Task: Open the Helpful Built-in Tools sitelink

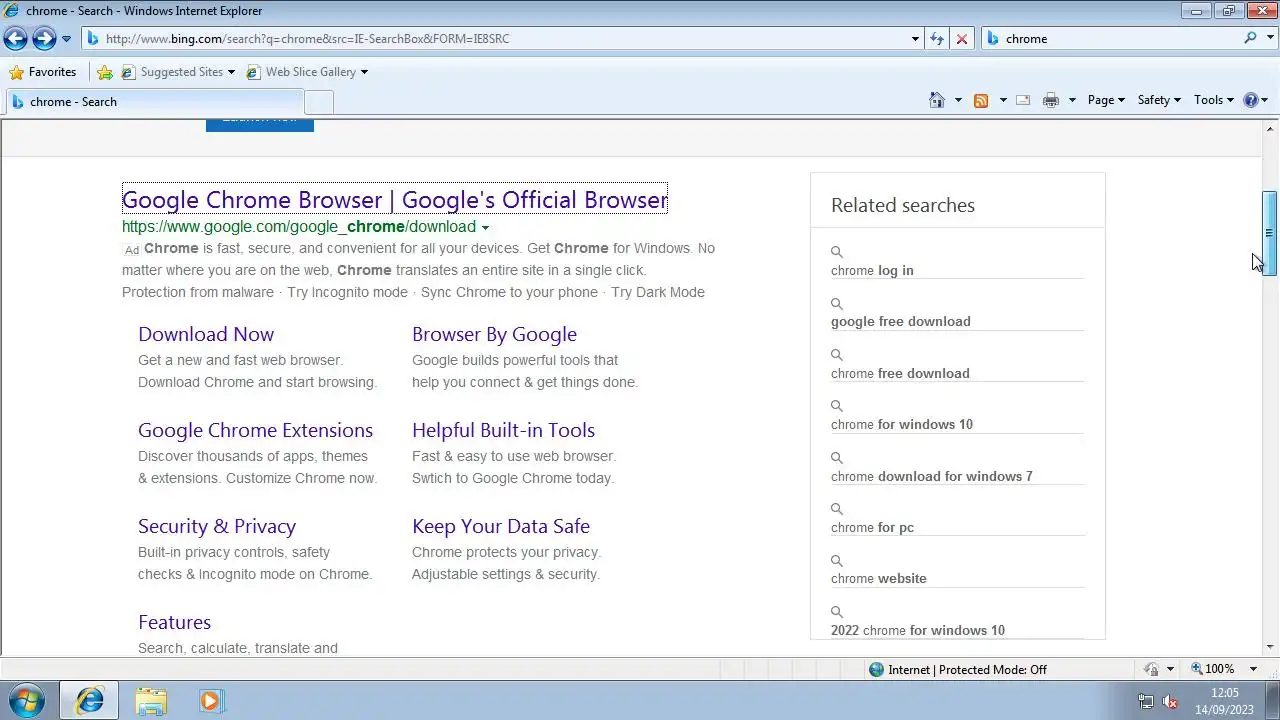Action: [503, 430]
